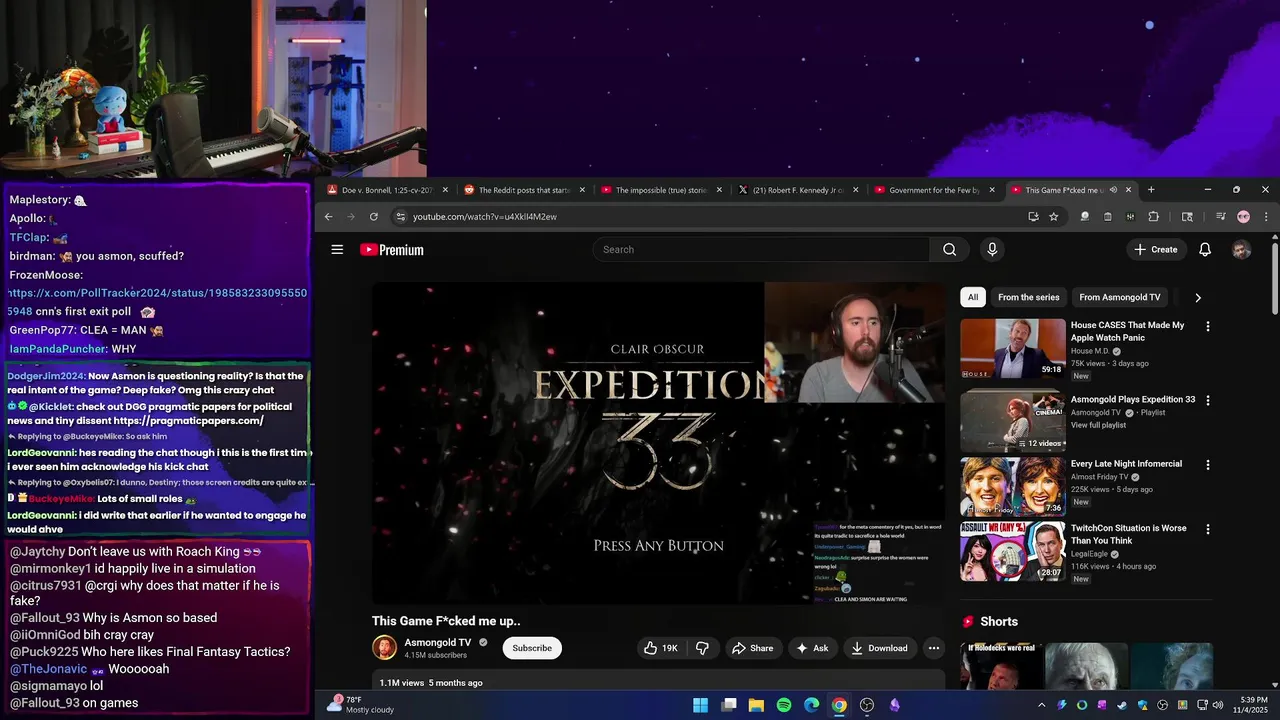Open House CASES video thumbnail
The height and width of the screenshot is (720, 1280).
click(x=1013, y=349)
